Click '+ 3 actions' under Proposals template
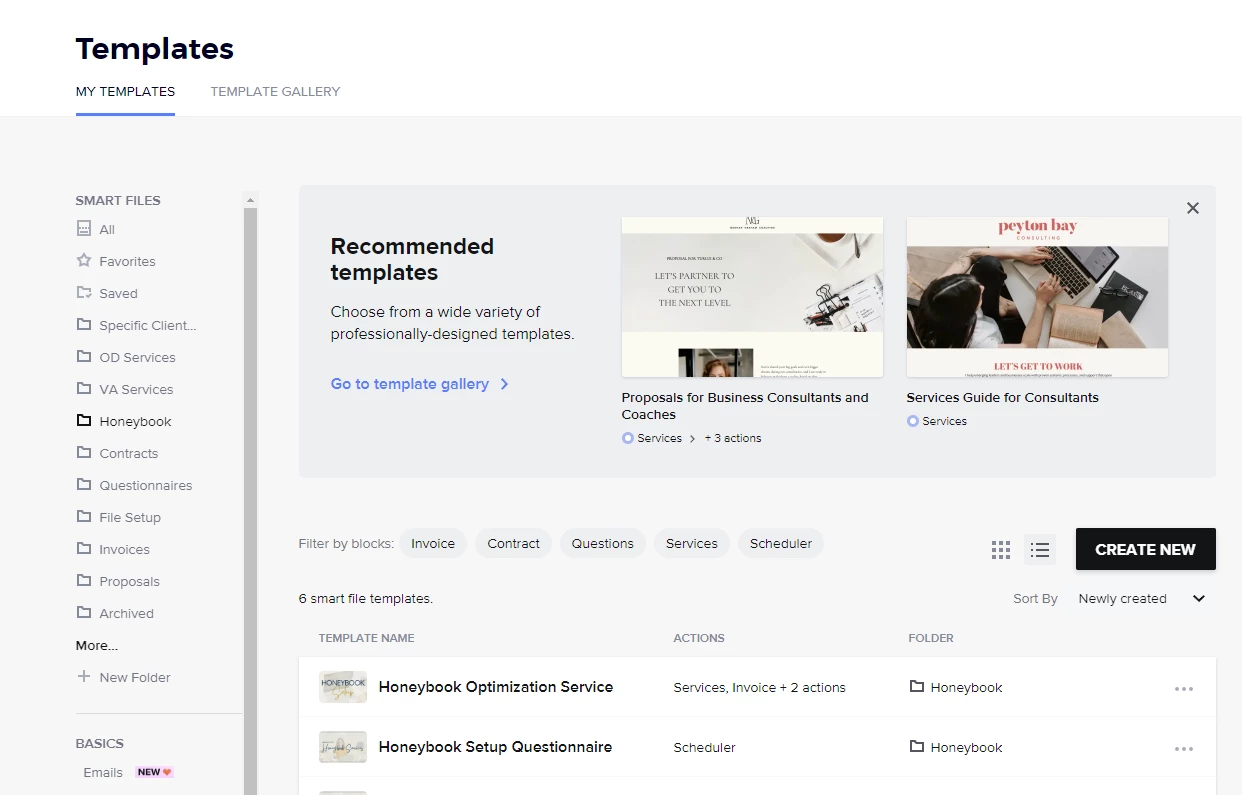This screenshot has width=1242, height=795. (x=733, y=438)
